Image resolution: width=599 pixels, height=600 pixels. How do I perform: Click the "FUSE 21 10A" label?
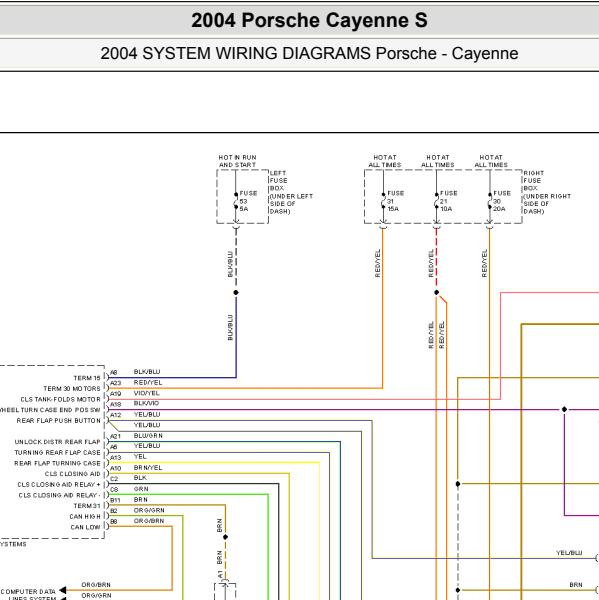(x=449, y=201)
